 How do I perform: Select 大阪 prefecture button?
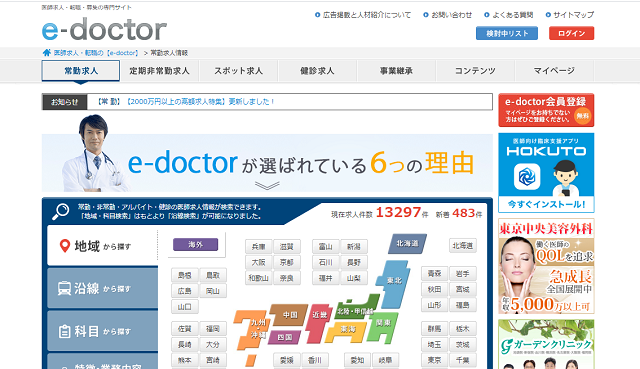click(258, 262)
